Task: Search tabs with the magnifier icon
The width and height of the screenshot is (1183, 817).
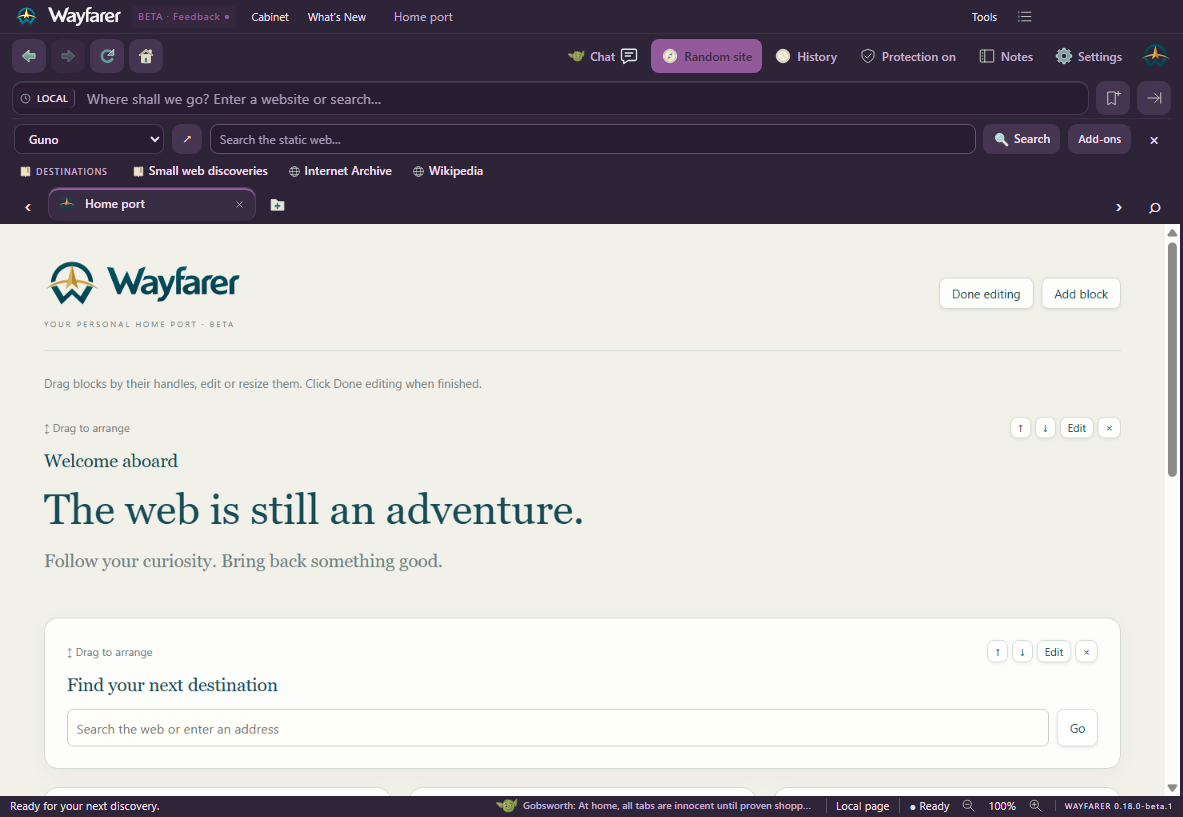Action: tap(1154, 207)
